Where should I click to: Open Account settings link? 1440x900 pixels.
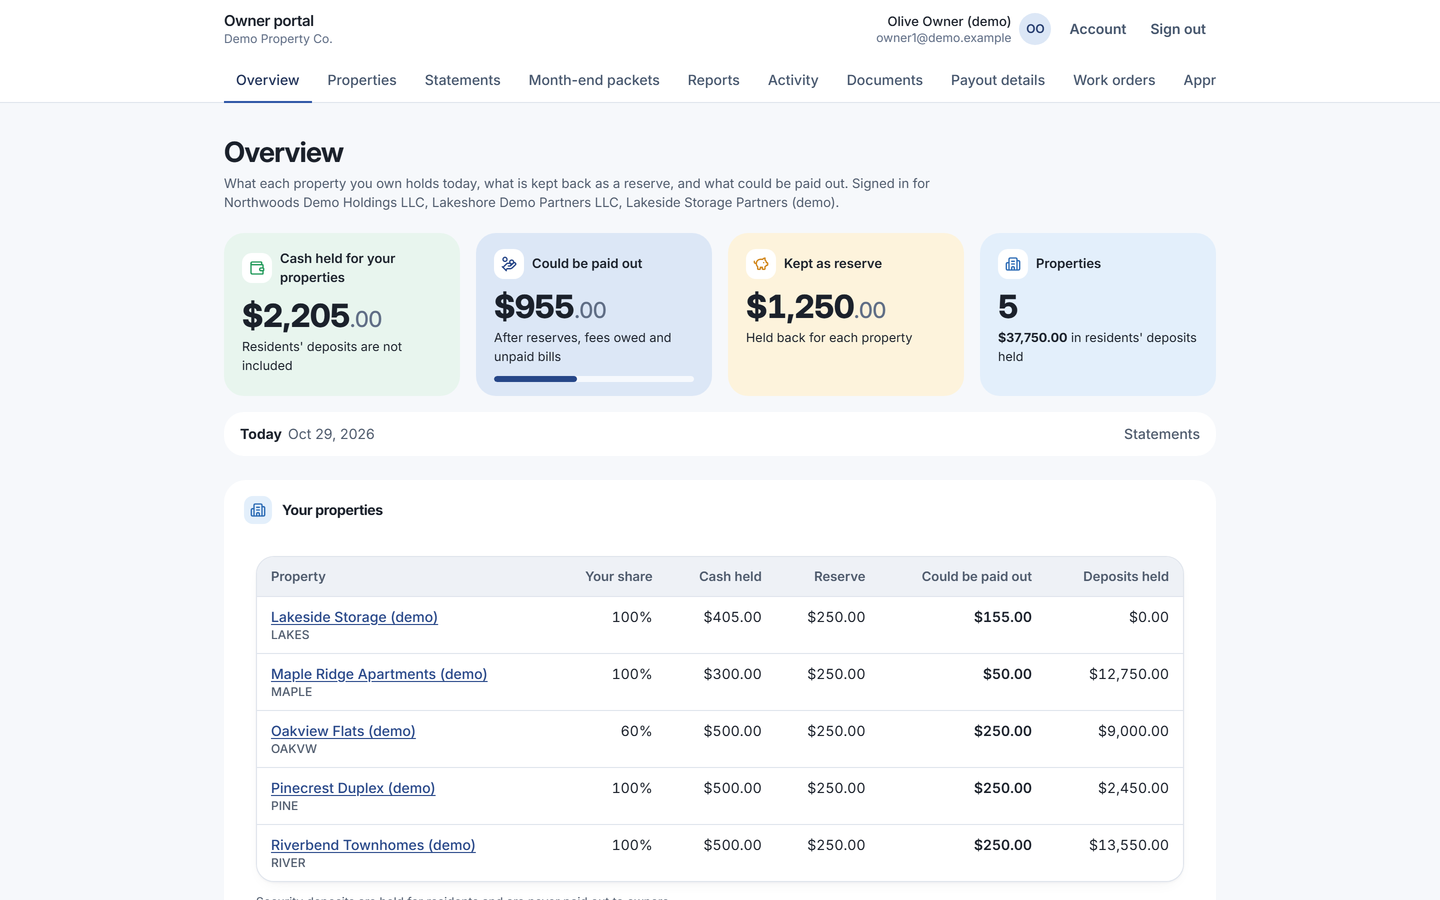pos(1098,29)
